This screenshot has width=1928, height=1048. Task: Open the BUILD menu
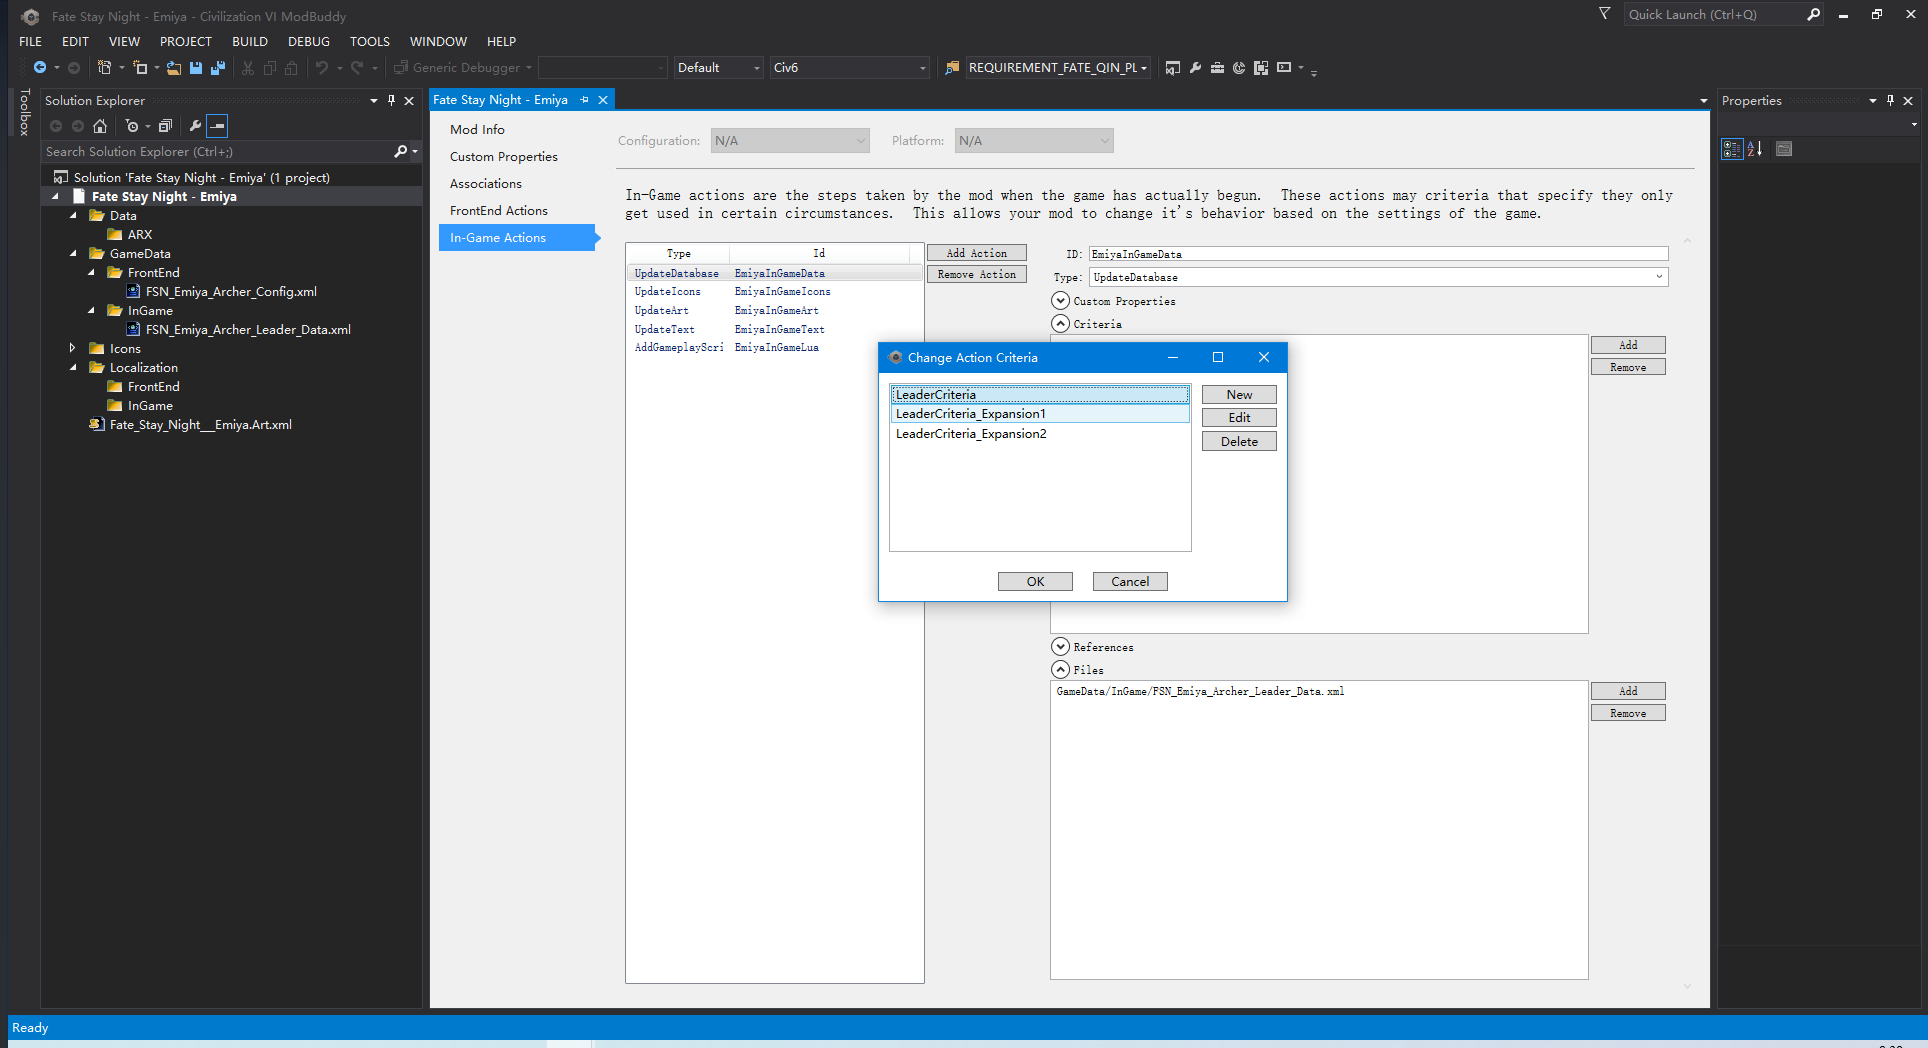pyautogui.click(x=250, y=42)
